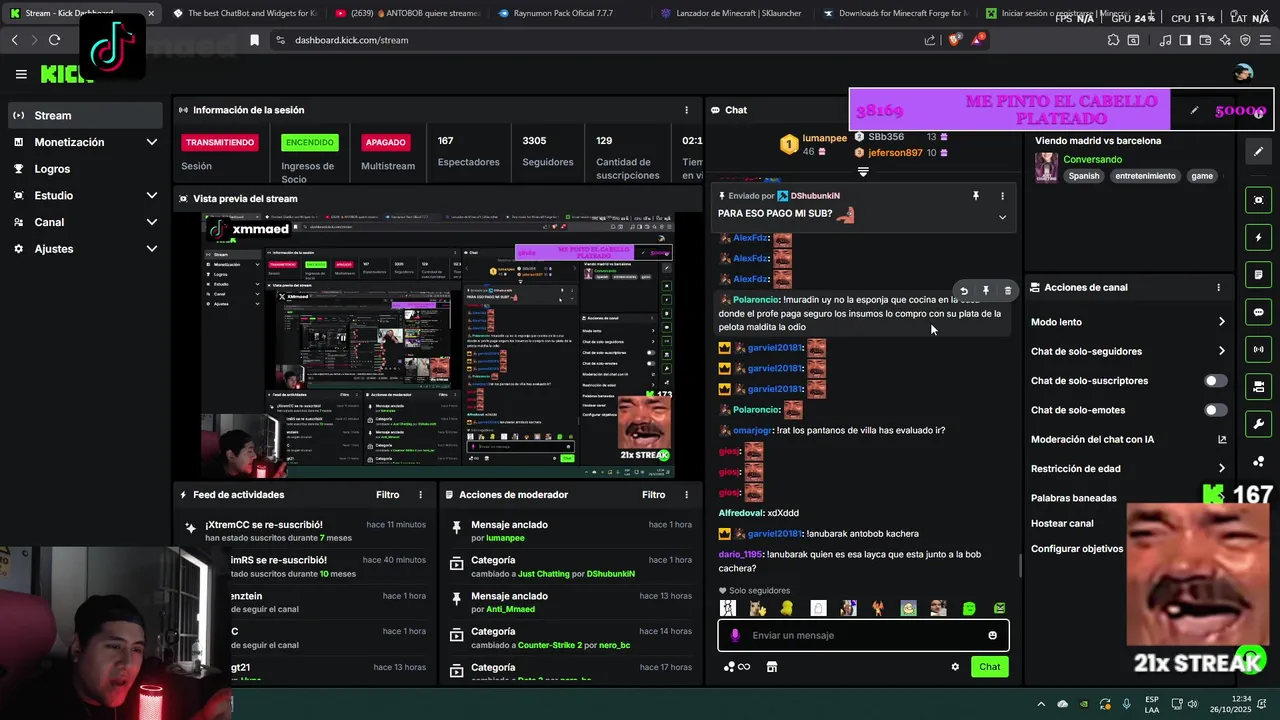Viewport: 1280px width, 720px height.
Task: Unpin the pinned message via its pin icon
Action: coord(976,196)
